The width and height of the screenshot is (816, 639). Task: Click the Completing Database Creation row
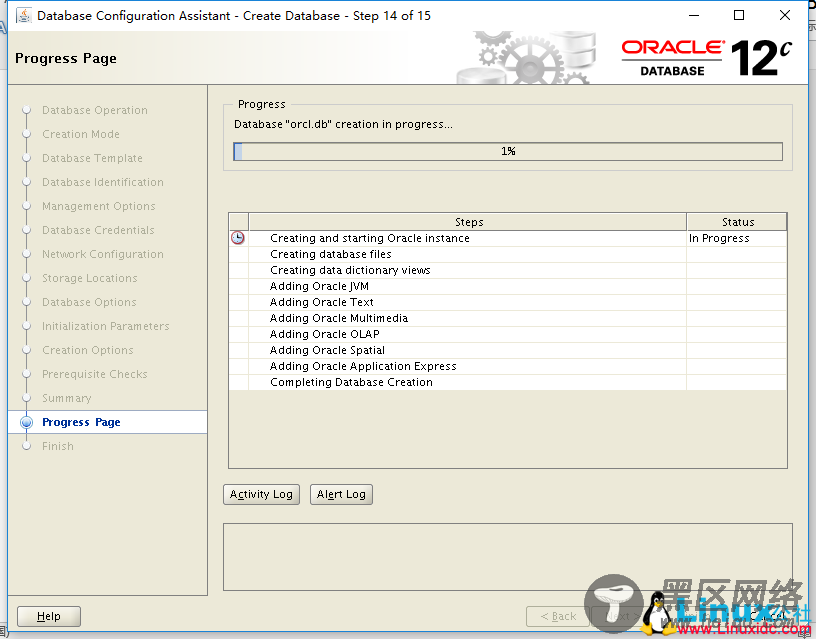[507, 382]
